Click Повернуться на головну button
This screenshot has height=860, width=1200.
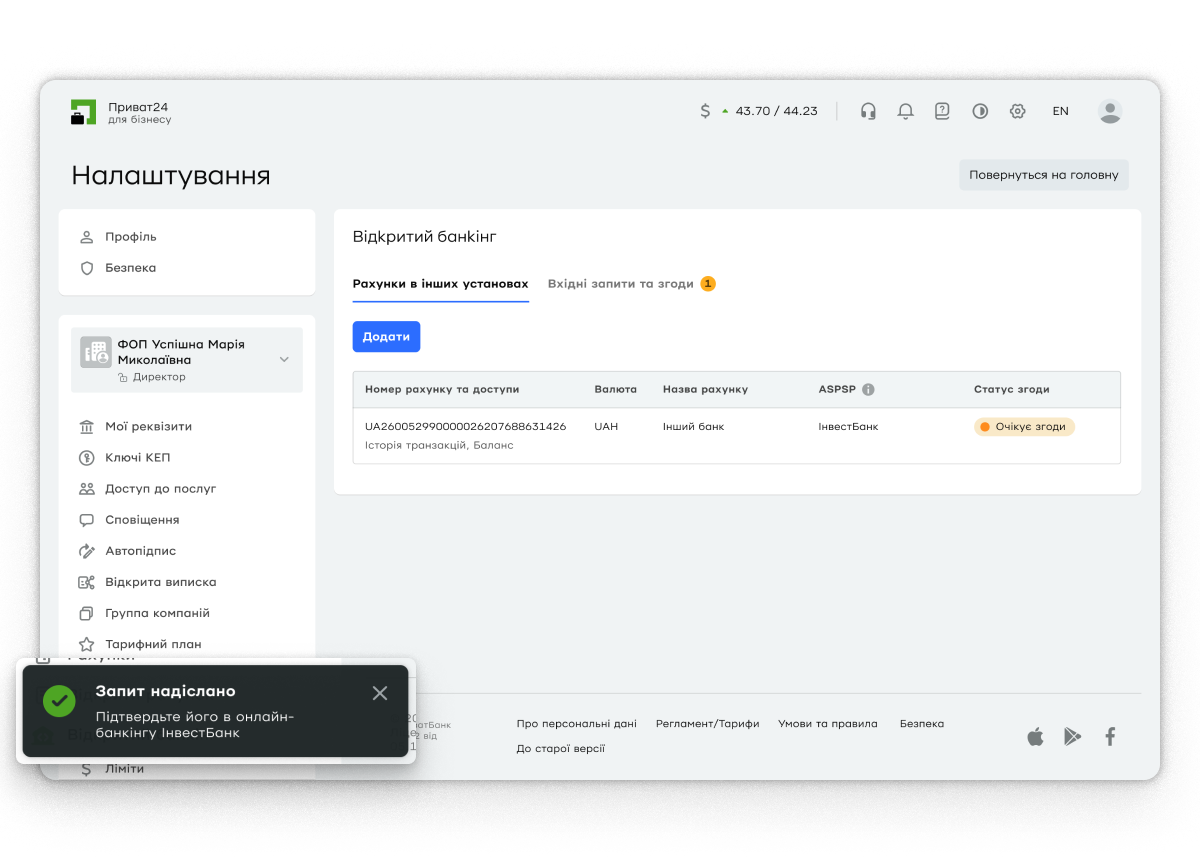tap(1044, 175)
